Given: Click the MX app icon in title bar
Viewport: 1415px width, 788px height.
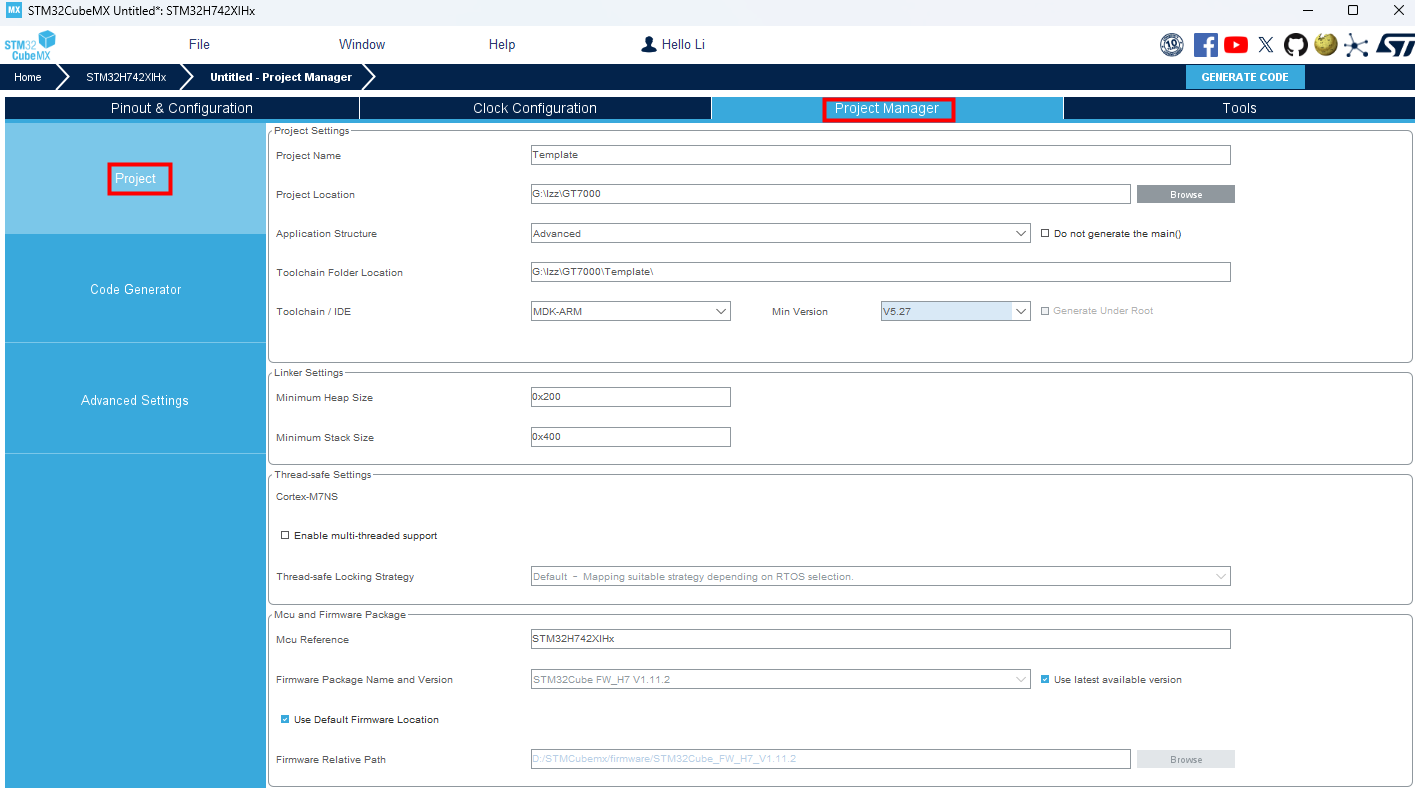Looking at the screenshot, I should click(x=14, y=10).
